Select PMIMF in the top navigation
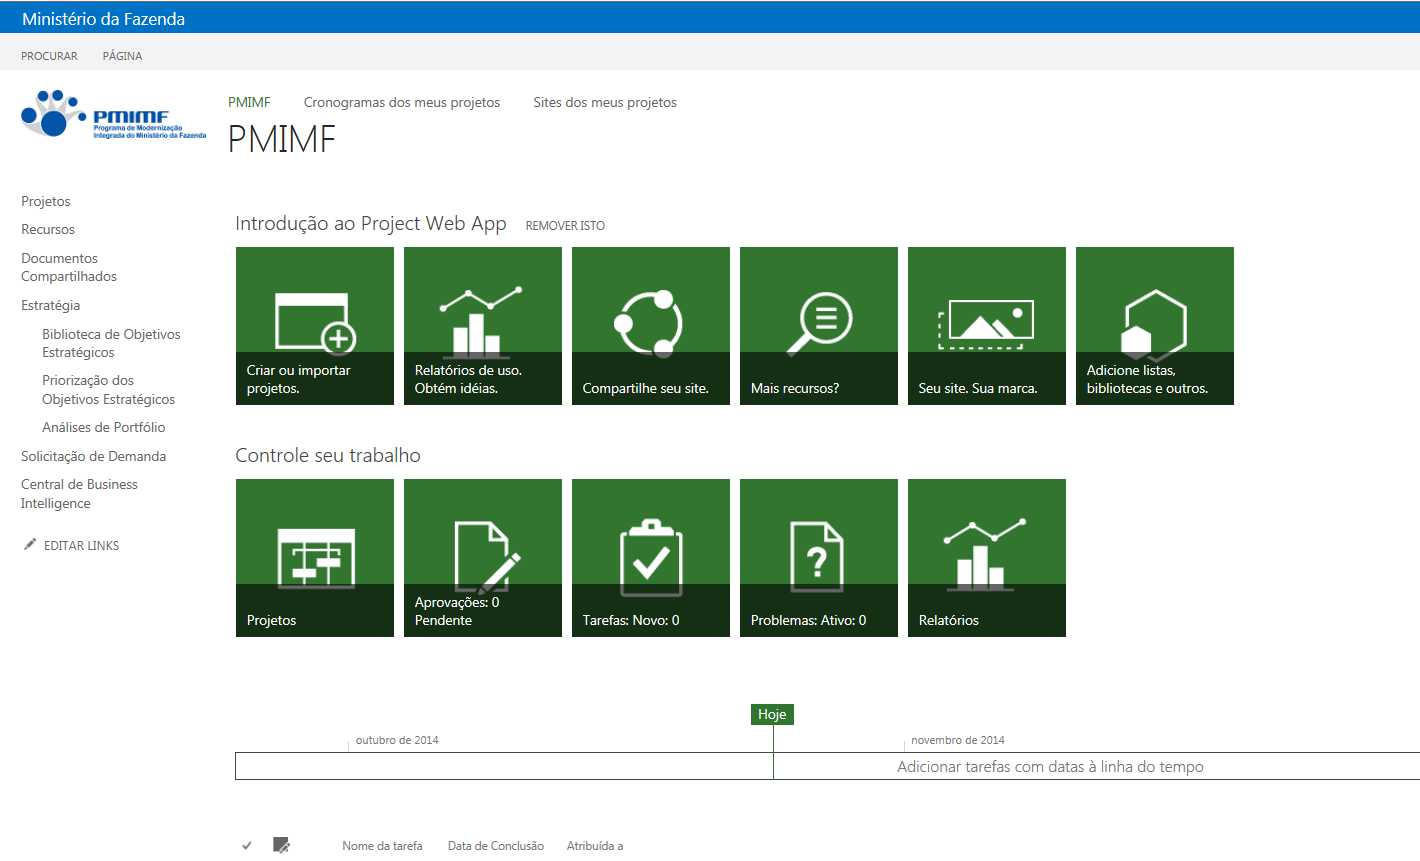This screenshot has width=1420, height=861. [x=249, y=102]
